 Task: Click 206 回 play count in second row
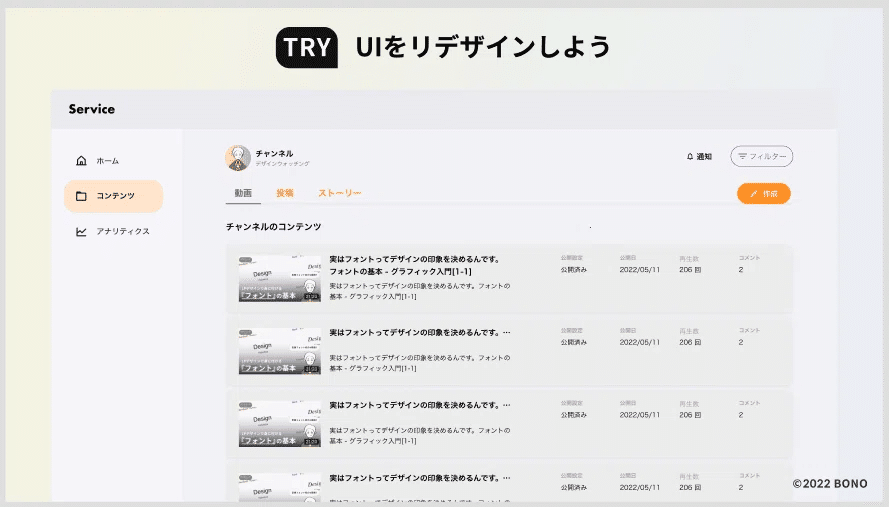coord(690,343)
